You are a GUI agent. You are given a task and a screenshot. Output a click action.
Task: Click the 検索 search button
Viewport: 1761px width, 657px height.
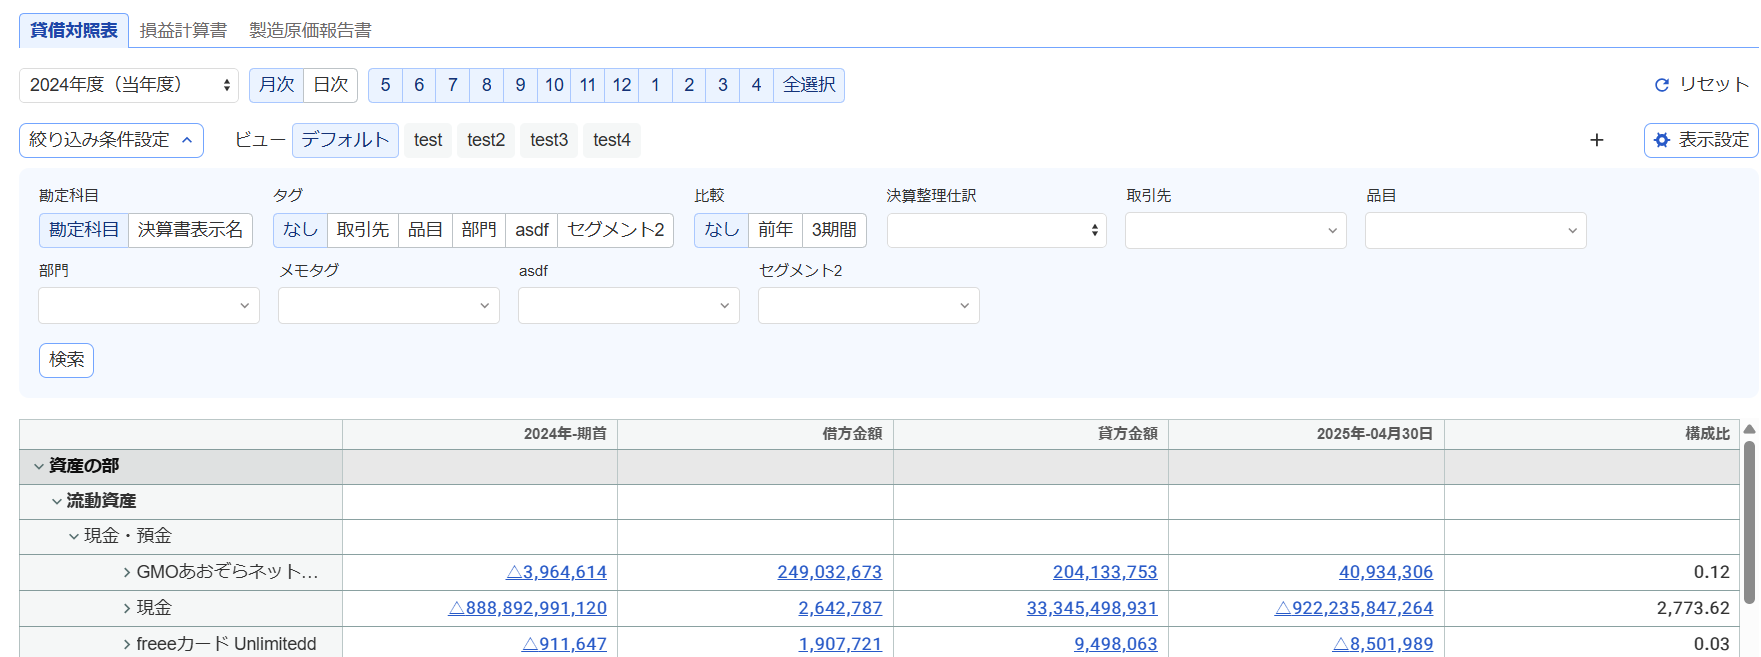66,360
